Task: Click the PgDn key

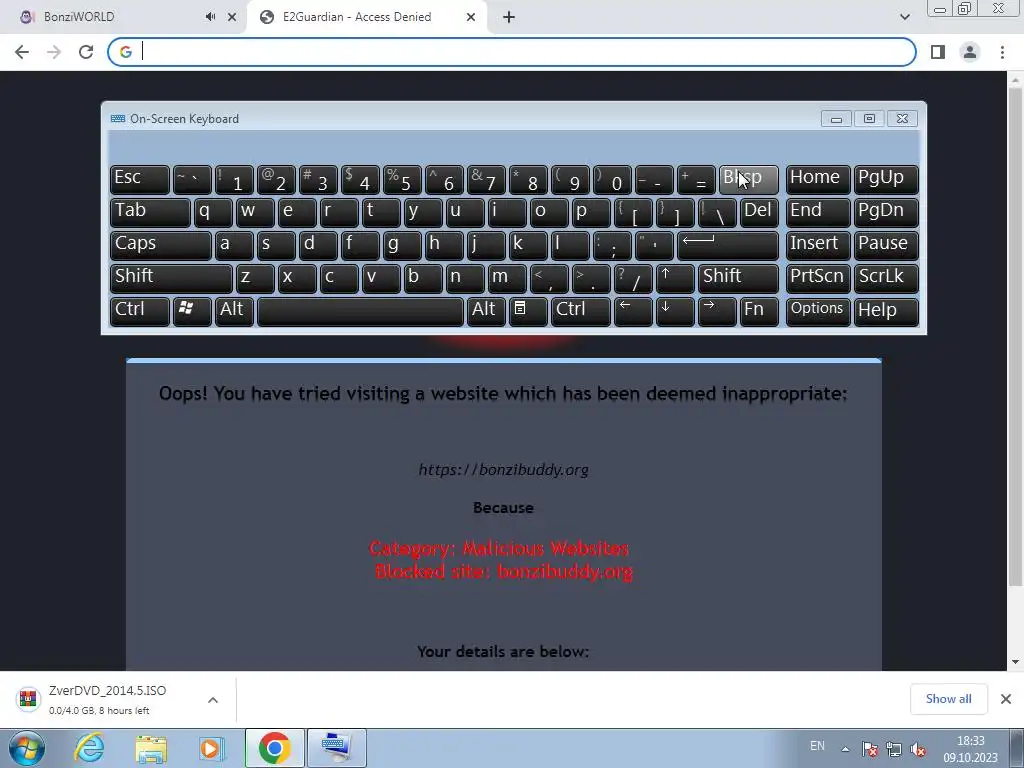Action: (886, 212)
